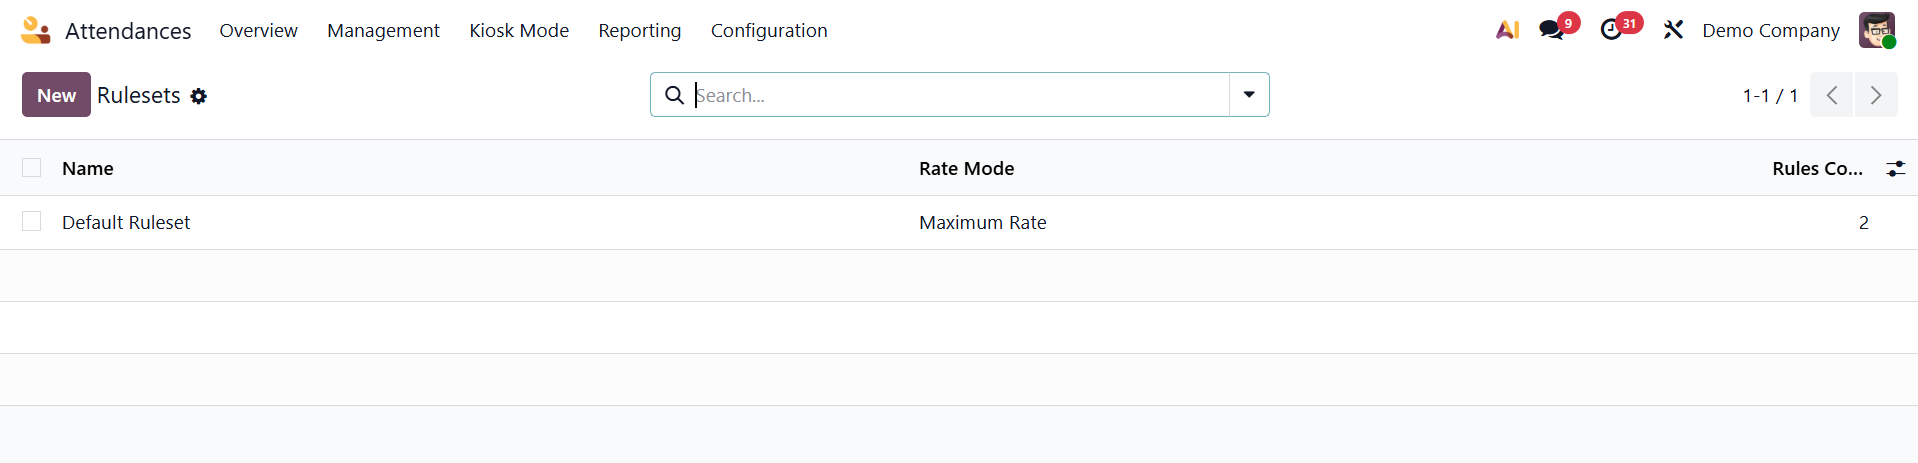Open the activities clock icon
Screen dimensions: 1918x463
coord(1611,30)
